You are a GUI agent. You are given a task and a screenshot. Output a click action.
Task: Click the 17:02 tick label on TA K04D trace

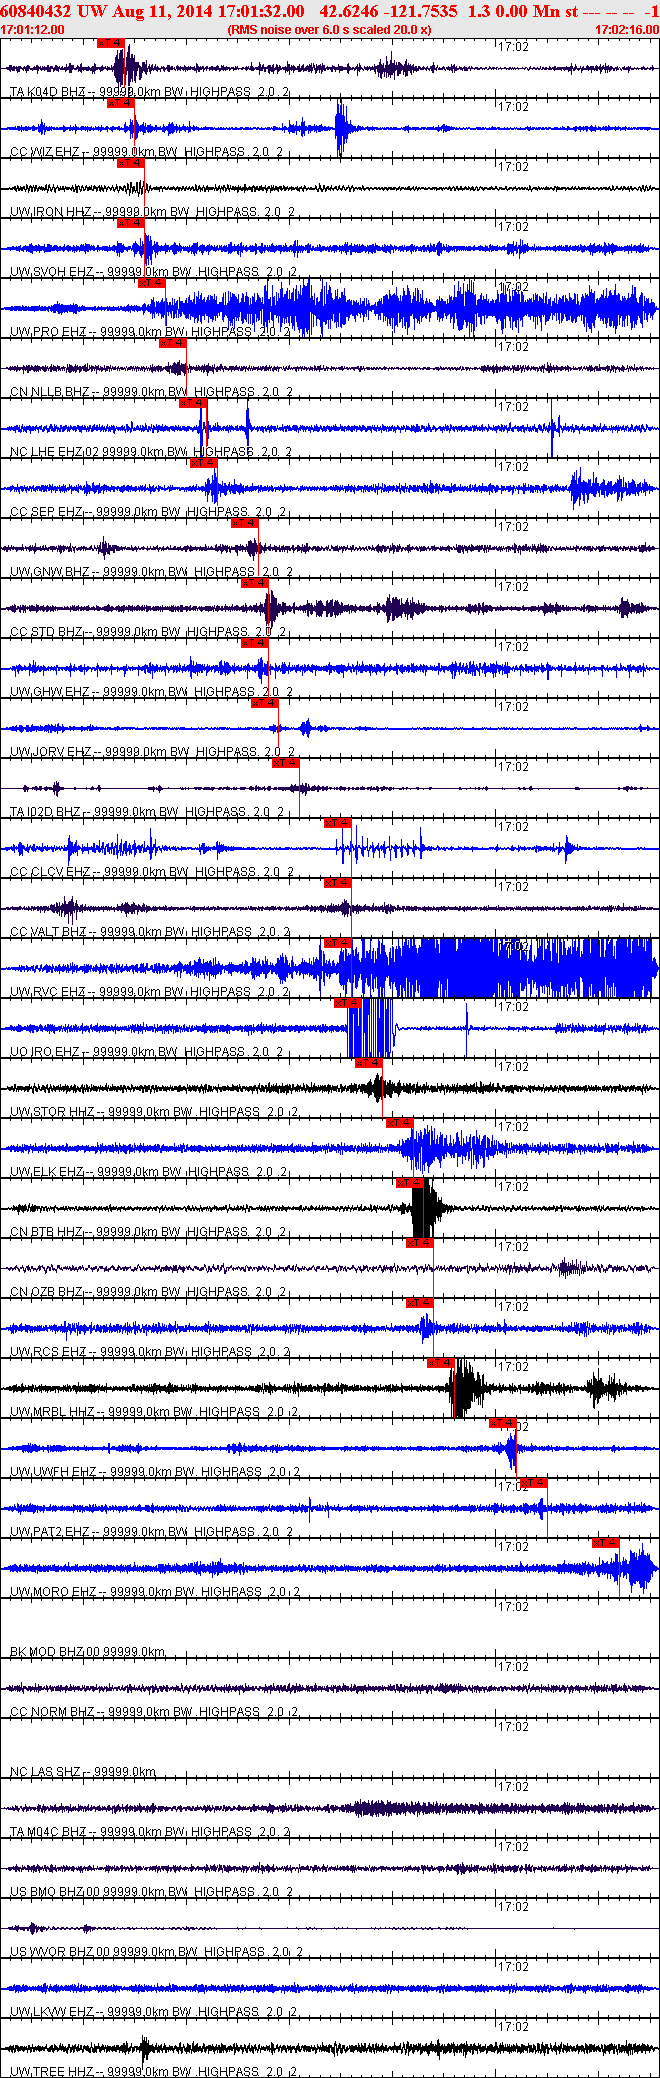(514, 47)
